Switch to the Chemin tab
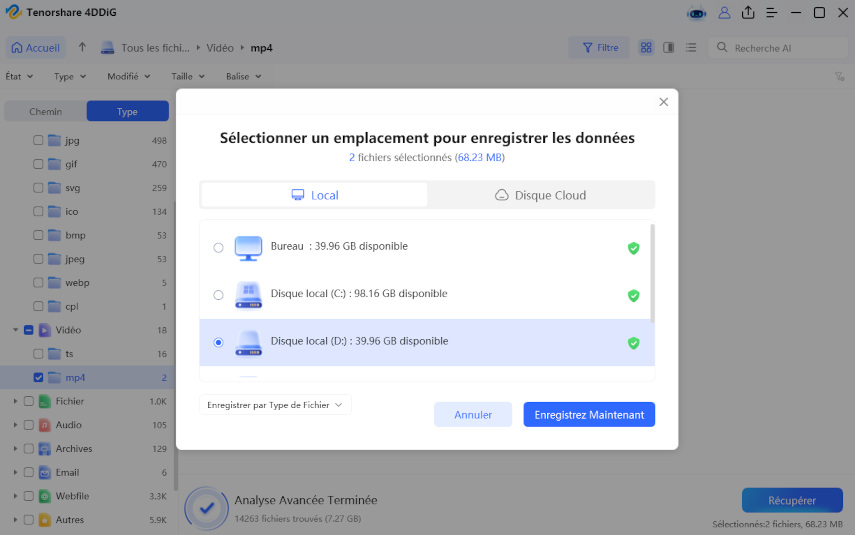The image size is (855, 535). point(45,111)
